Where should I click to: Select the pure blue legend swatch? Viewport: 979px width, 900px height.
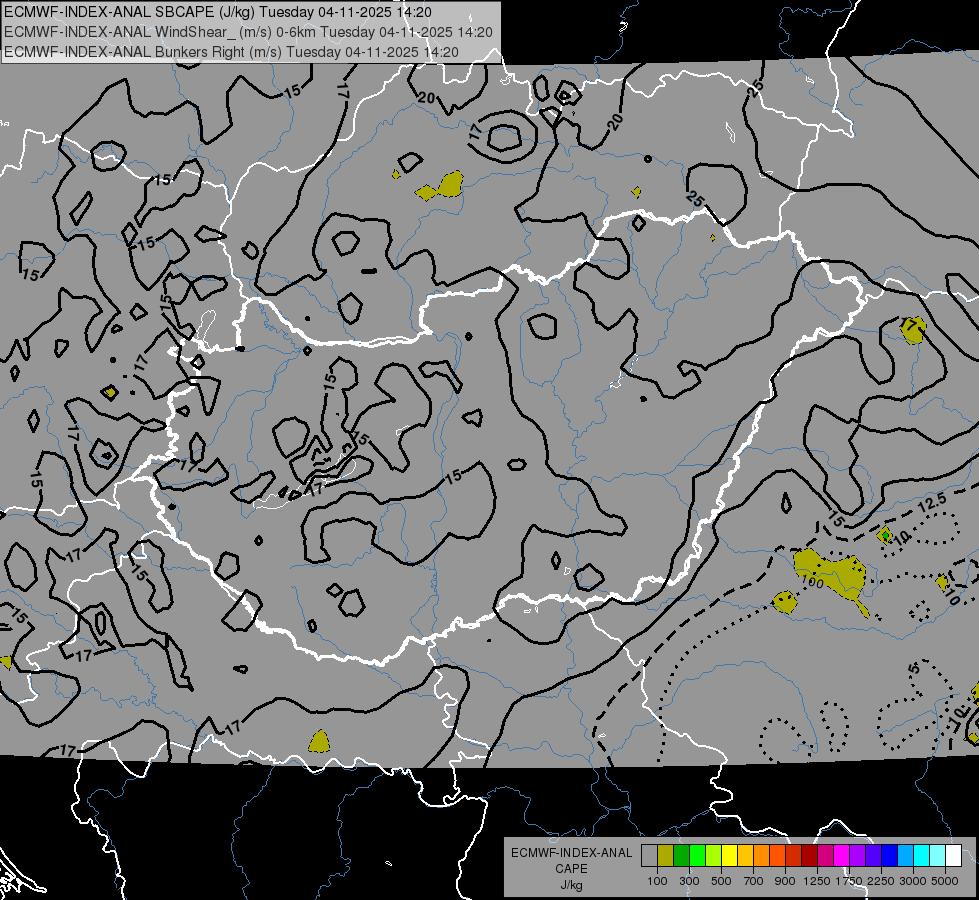pos(890,856)
